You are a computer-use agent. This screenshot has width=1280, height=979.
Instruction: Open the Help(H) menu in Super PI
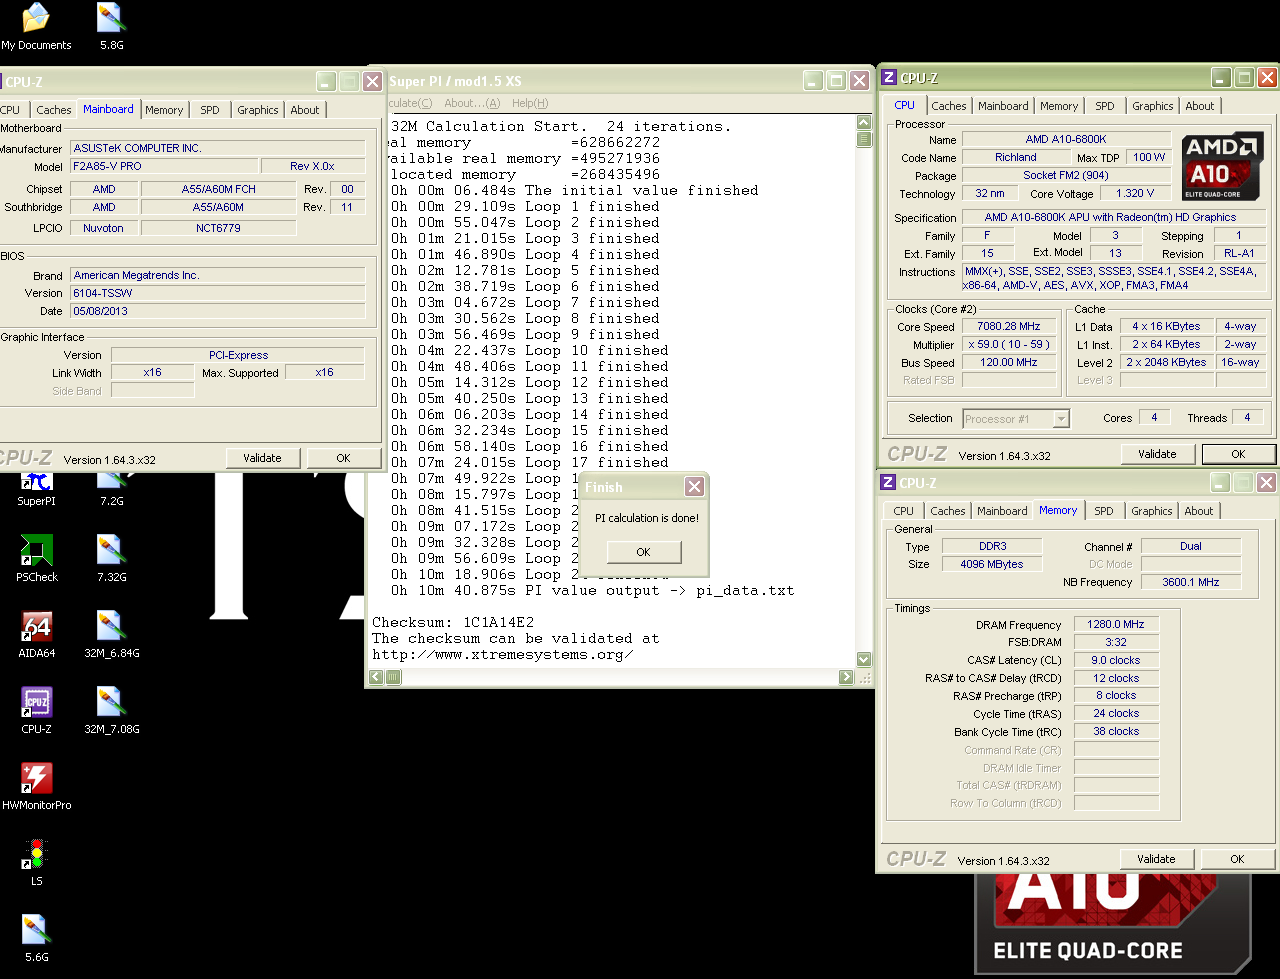[530, 103]
